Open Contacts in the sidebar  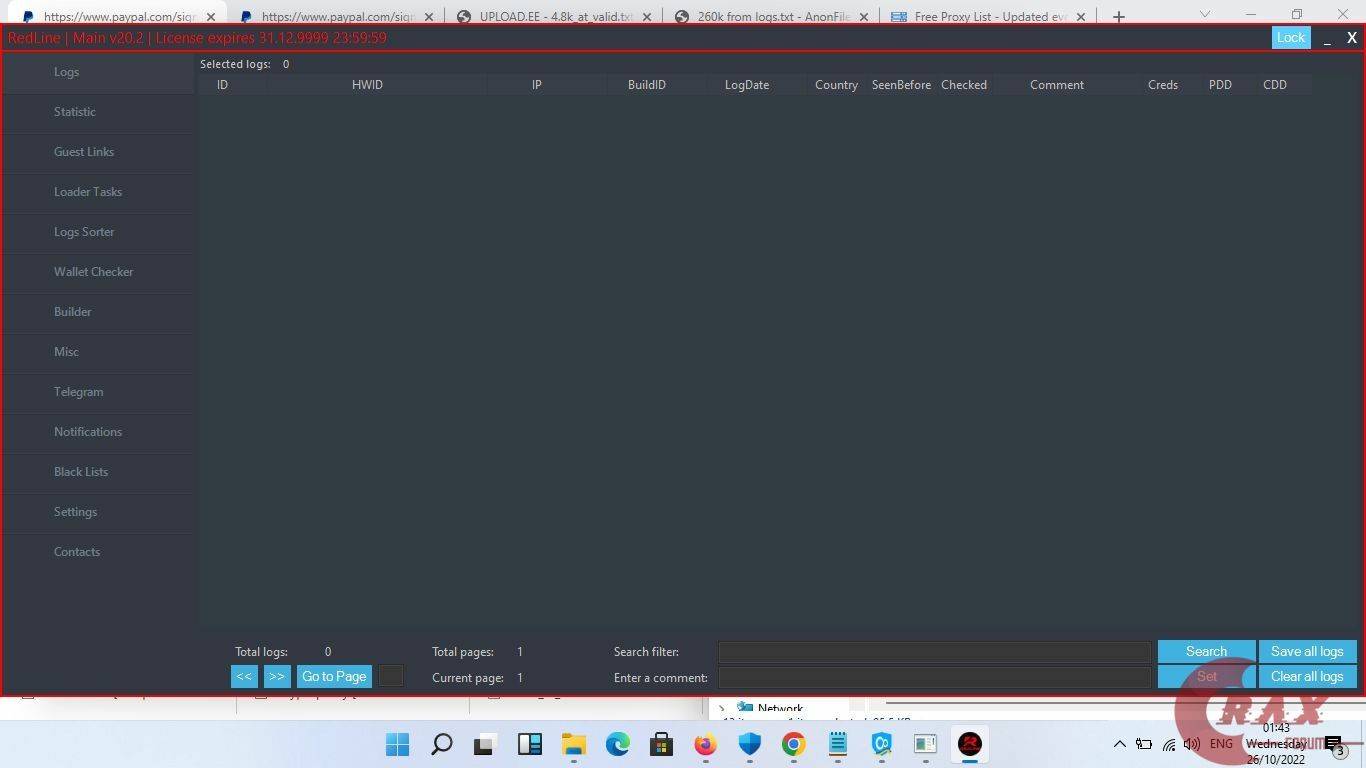[98, 552]
